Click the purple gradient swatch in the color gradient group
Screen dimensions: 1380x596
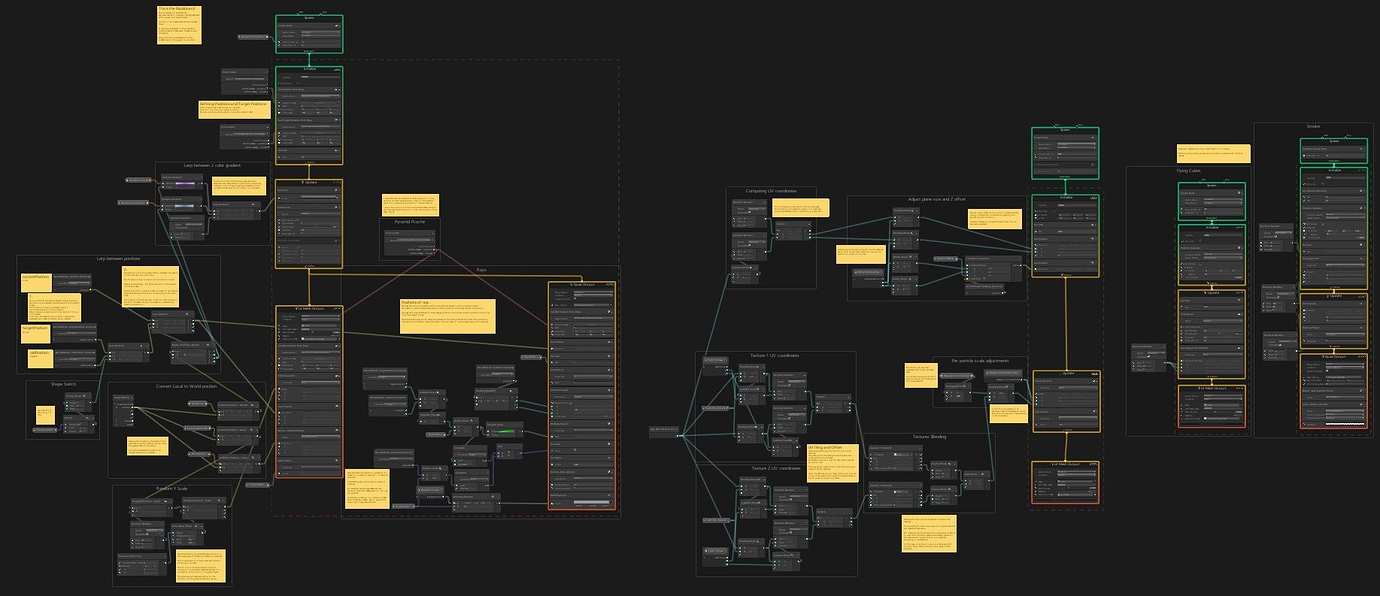(185, 183)
